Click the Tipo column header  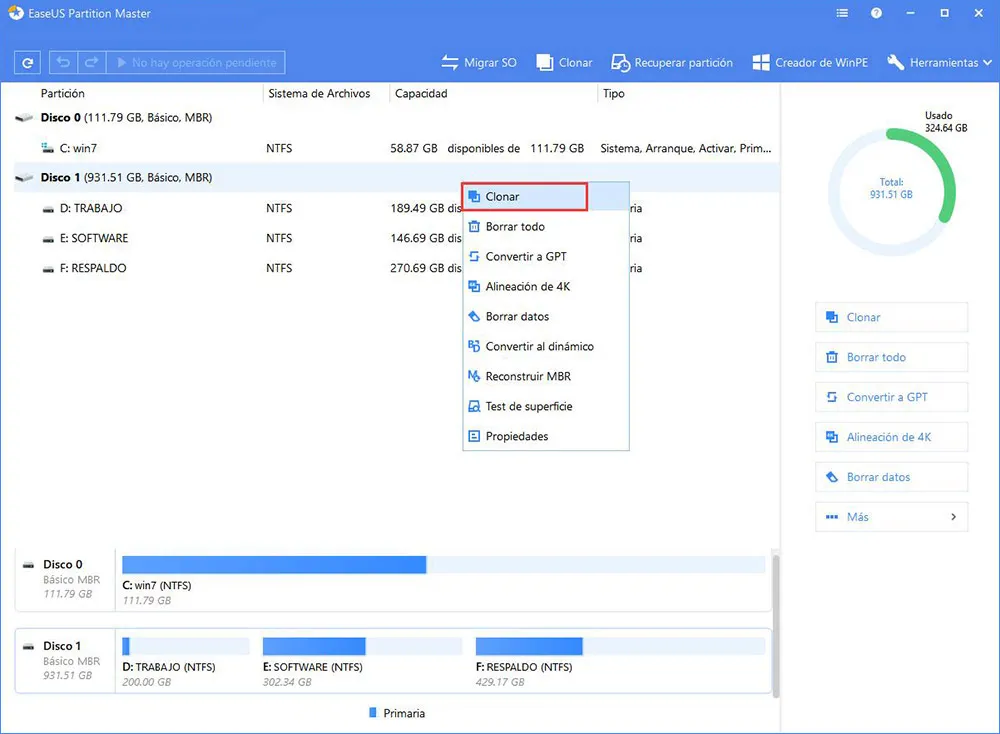coord(614,93)
